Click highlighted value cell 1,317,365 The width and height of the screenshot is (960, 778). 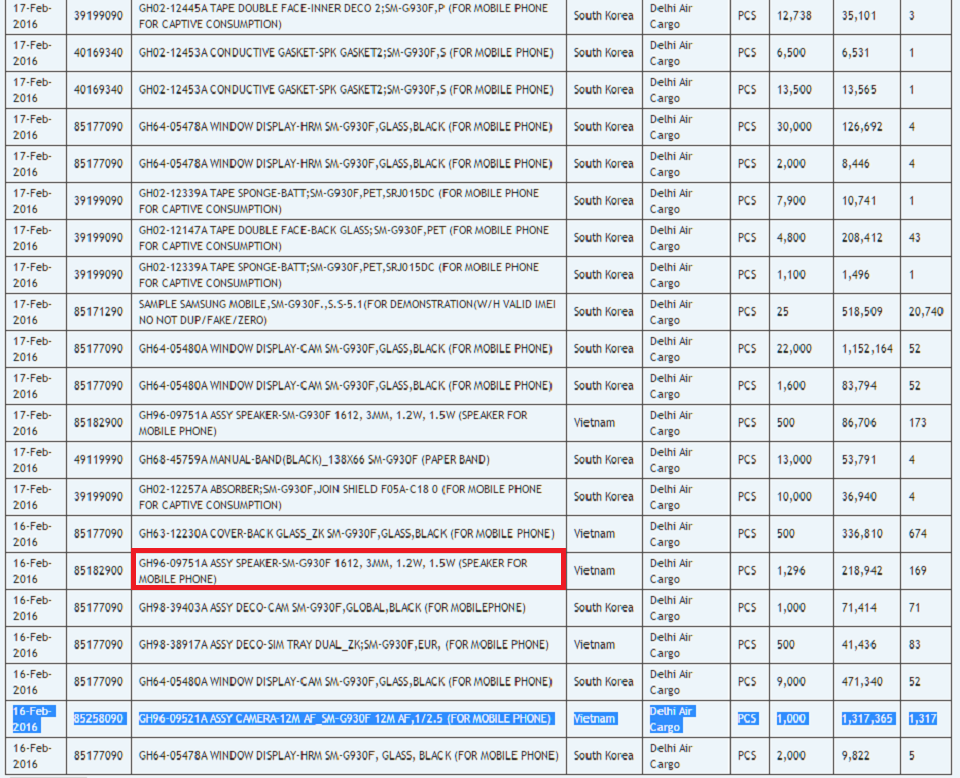(x=866, y=719)
